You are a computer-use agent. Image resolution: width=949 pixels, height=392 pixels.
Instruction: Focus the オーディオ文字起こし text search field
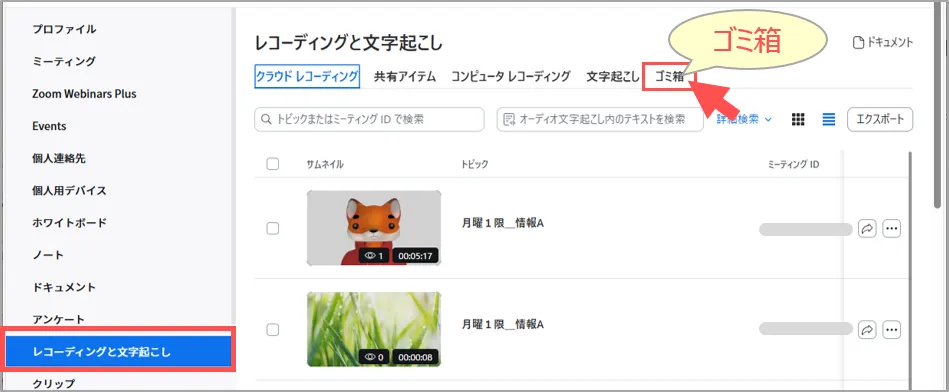pos(600,119)
